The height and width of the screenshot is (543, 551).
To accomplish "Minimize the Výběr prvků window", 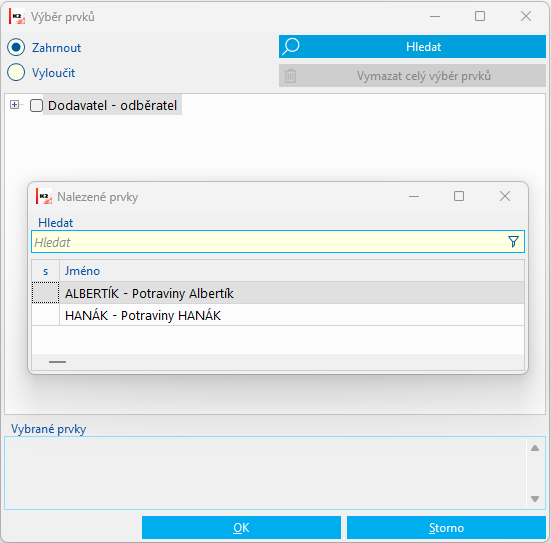I will [435, 16].
